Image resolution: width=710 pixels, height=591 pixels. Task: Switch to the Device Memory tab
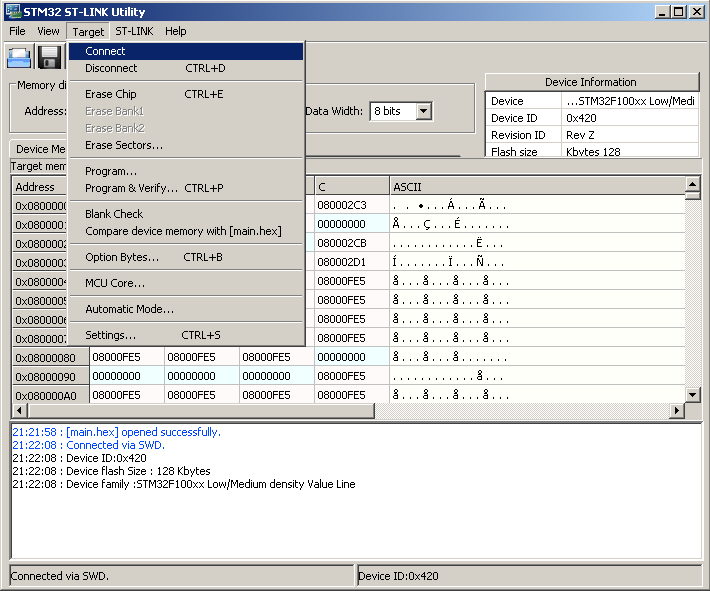point(40,149)
